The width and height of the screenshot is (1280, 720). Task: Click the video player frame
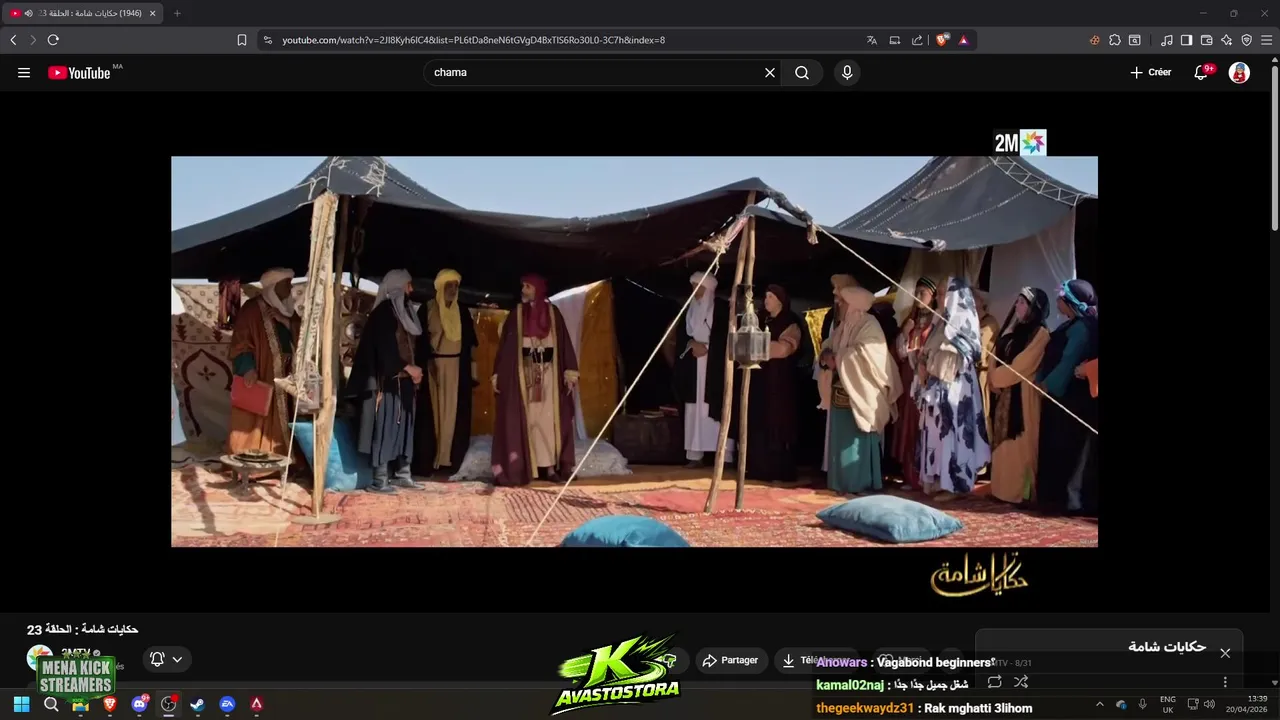[x=634, y=351]
